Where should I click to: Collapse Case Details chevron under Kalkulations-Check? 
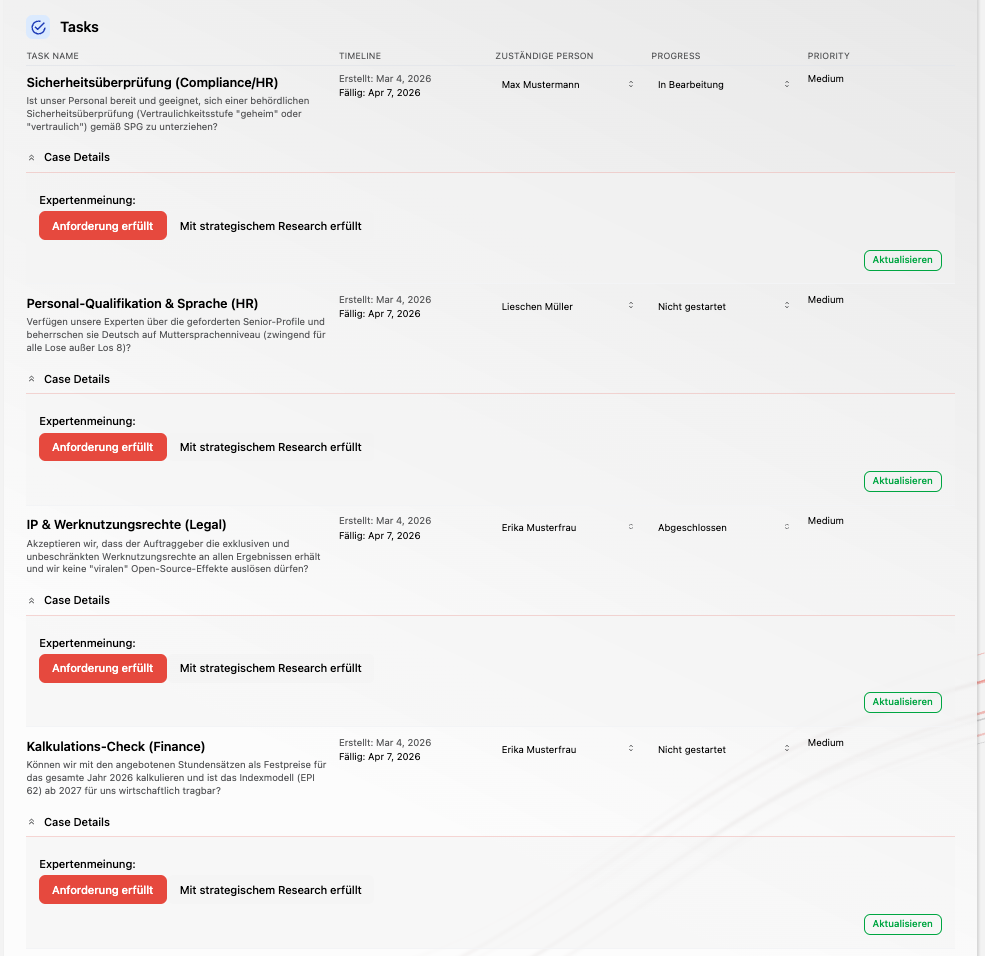click(32, 823)
